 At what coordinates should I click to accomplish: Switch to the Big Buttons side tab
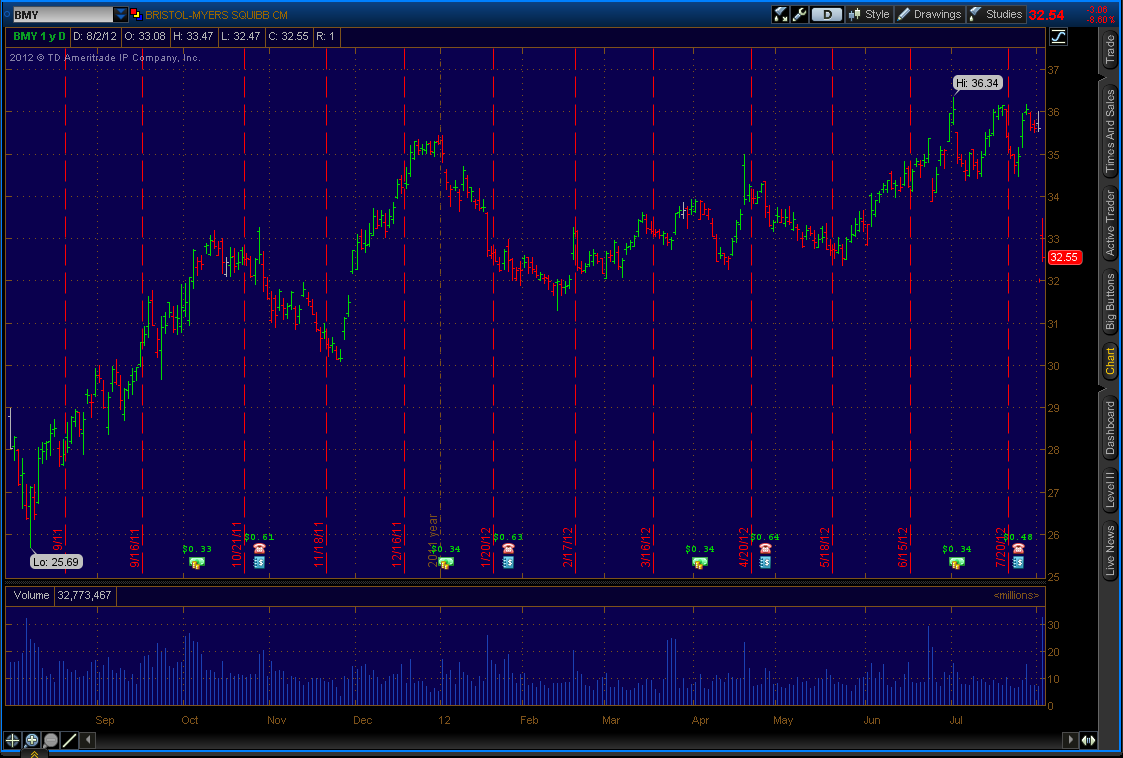[1109, 302]
